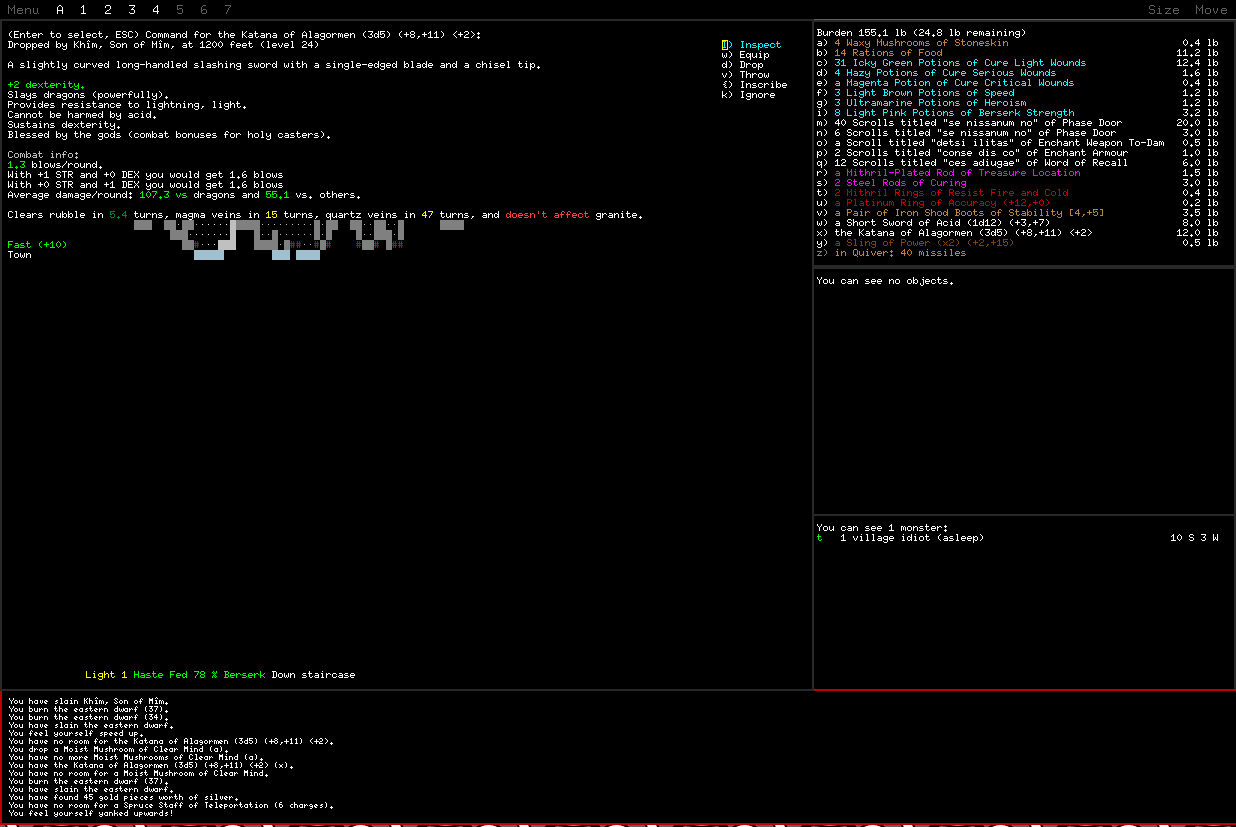Click 'Slays dragons (powerfully)' line

click(x=88, y=95)
